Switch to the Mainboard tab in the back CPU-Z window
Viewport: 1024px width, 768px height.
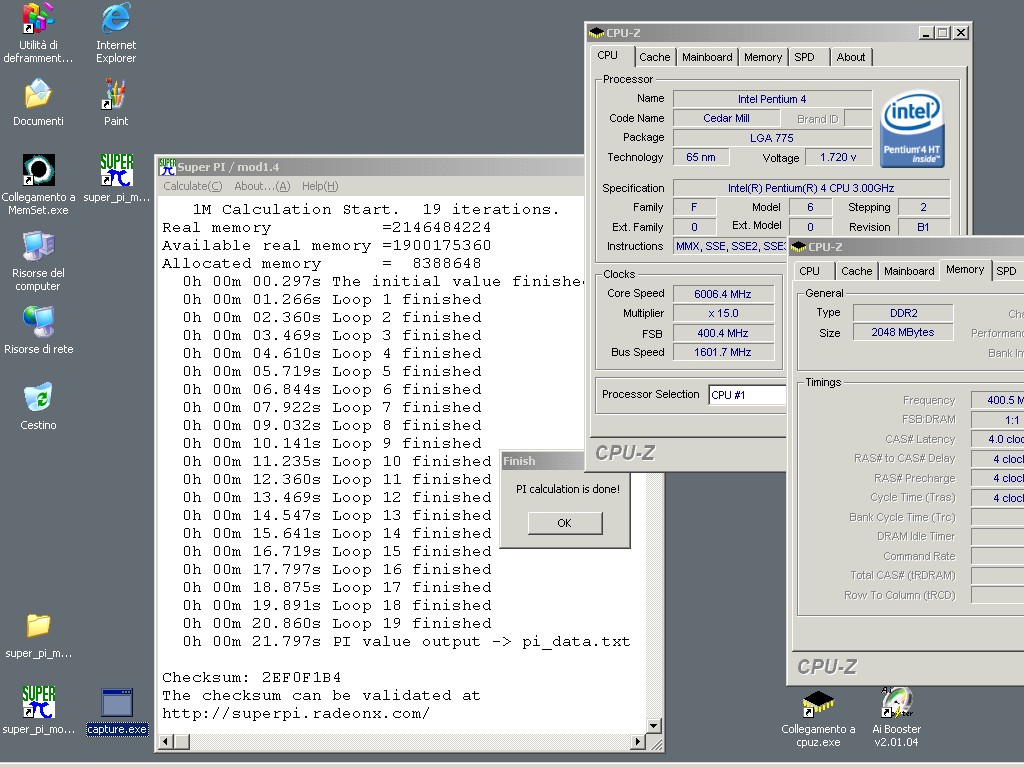click(707, 57)
